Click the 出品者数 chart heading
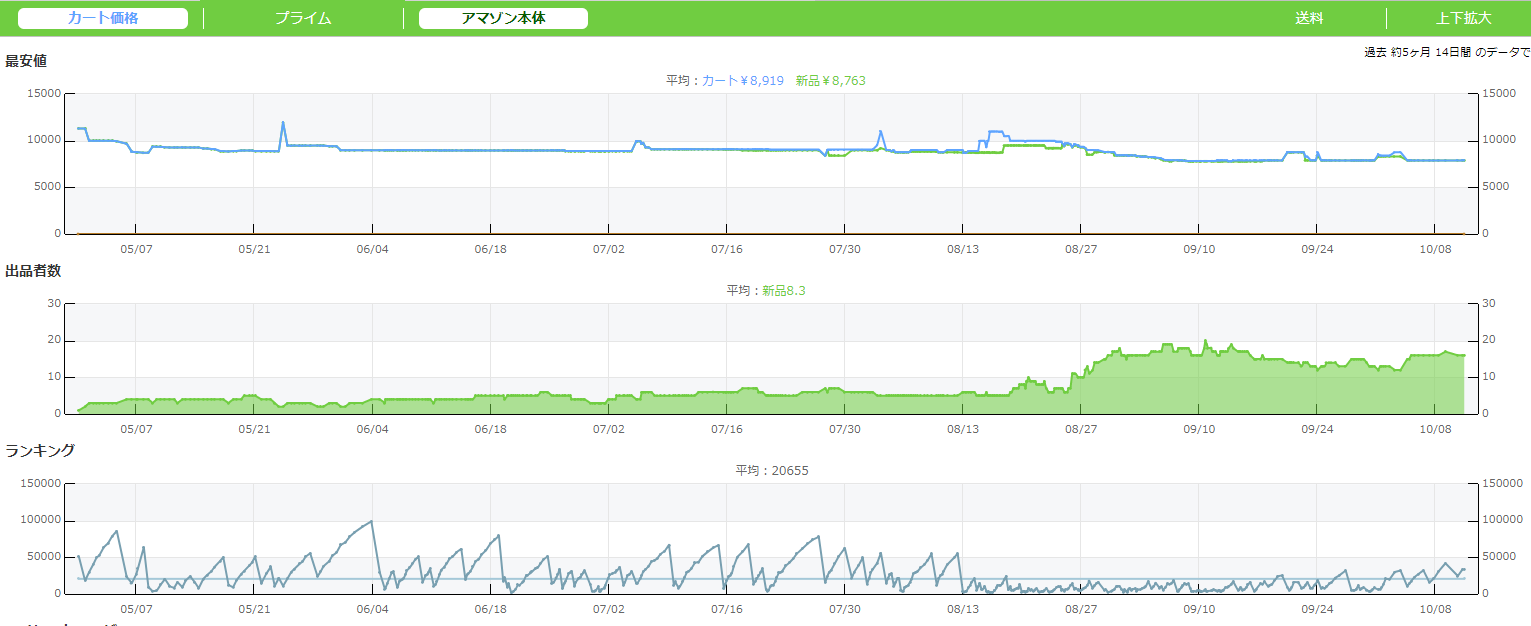 coord(26,270)
